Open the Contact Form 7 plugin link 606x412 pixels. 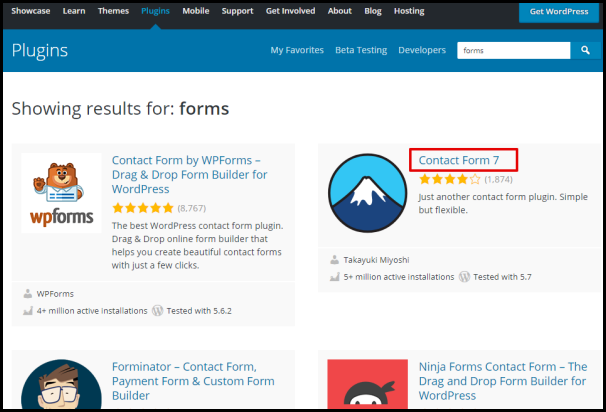tap(459, 160)
